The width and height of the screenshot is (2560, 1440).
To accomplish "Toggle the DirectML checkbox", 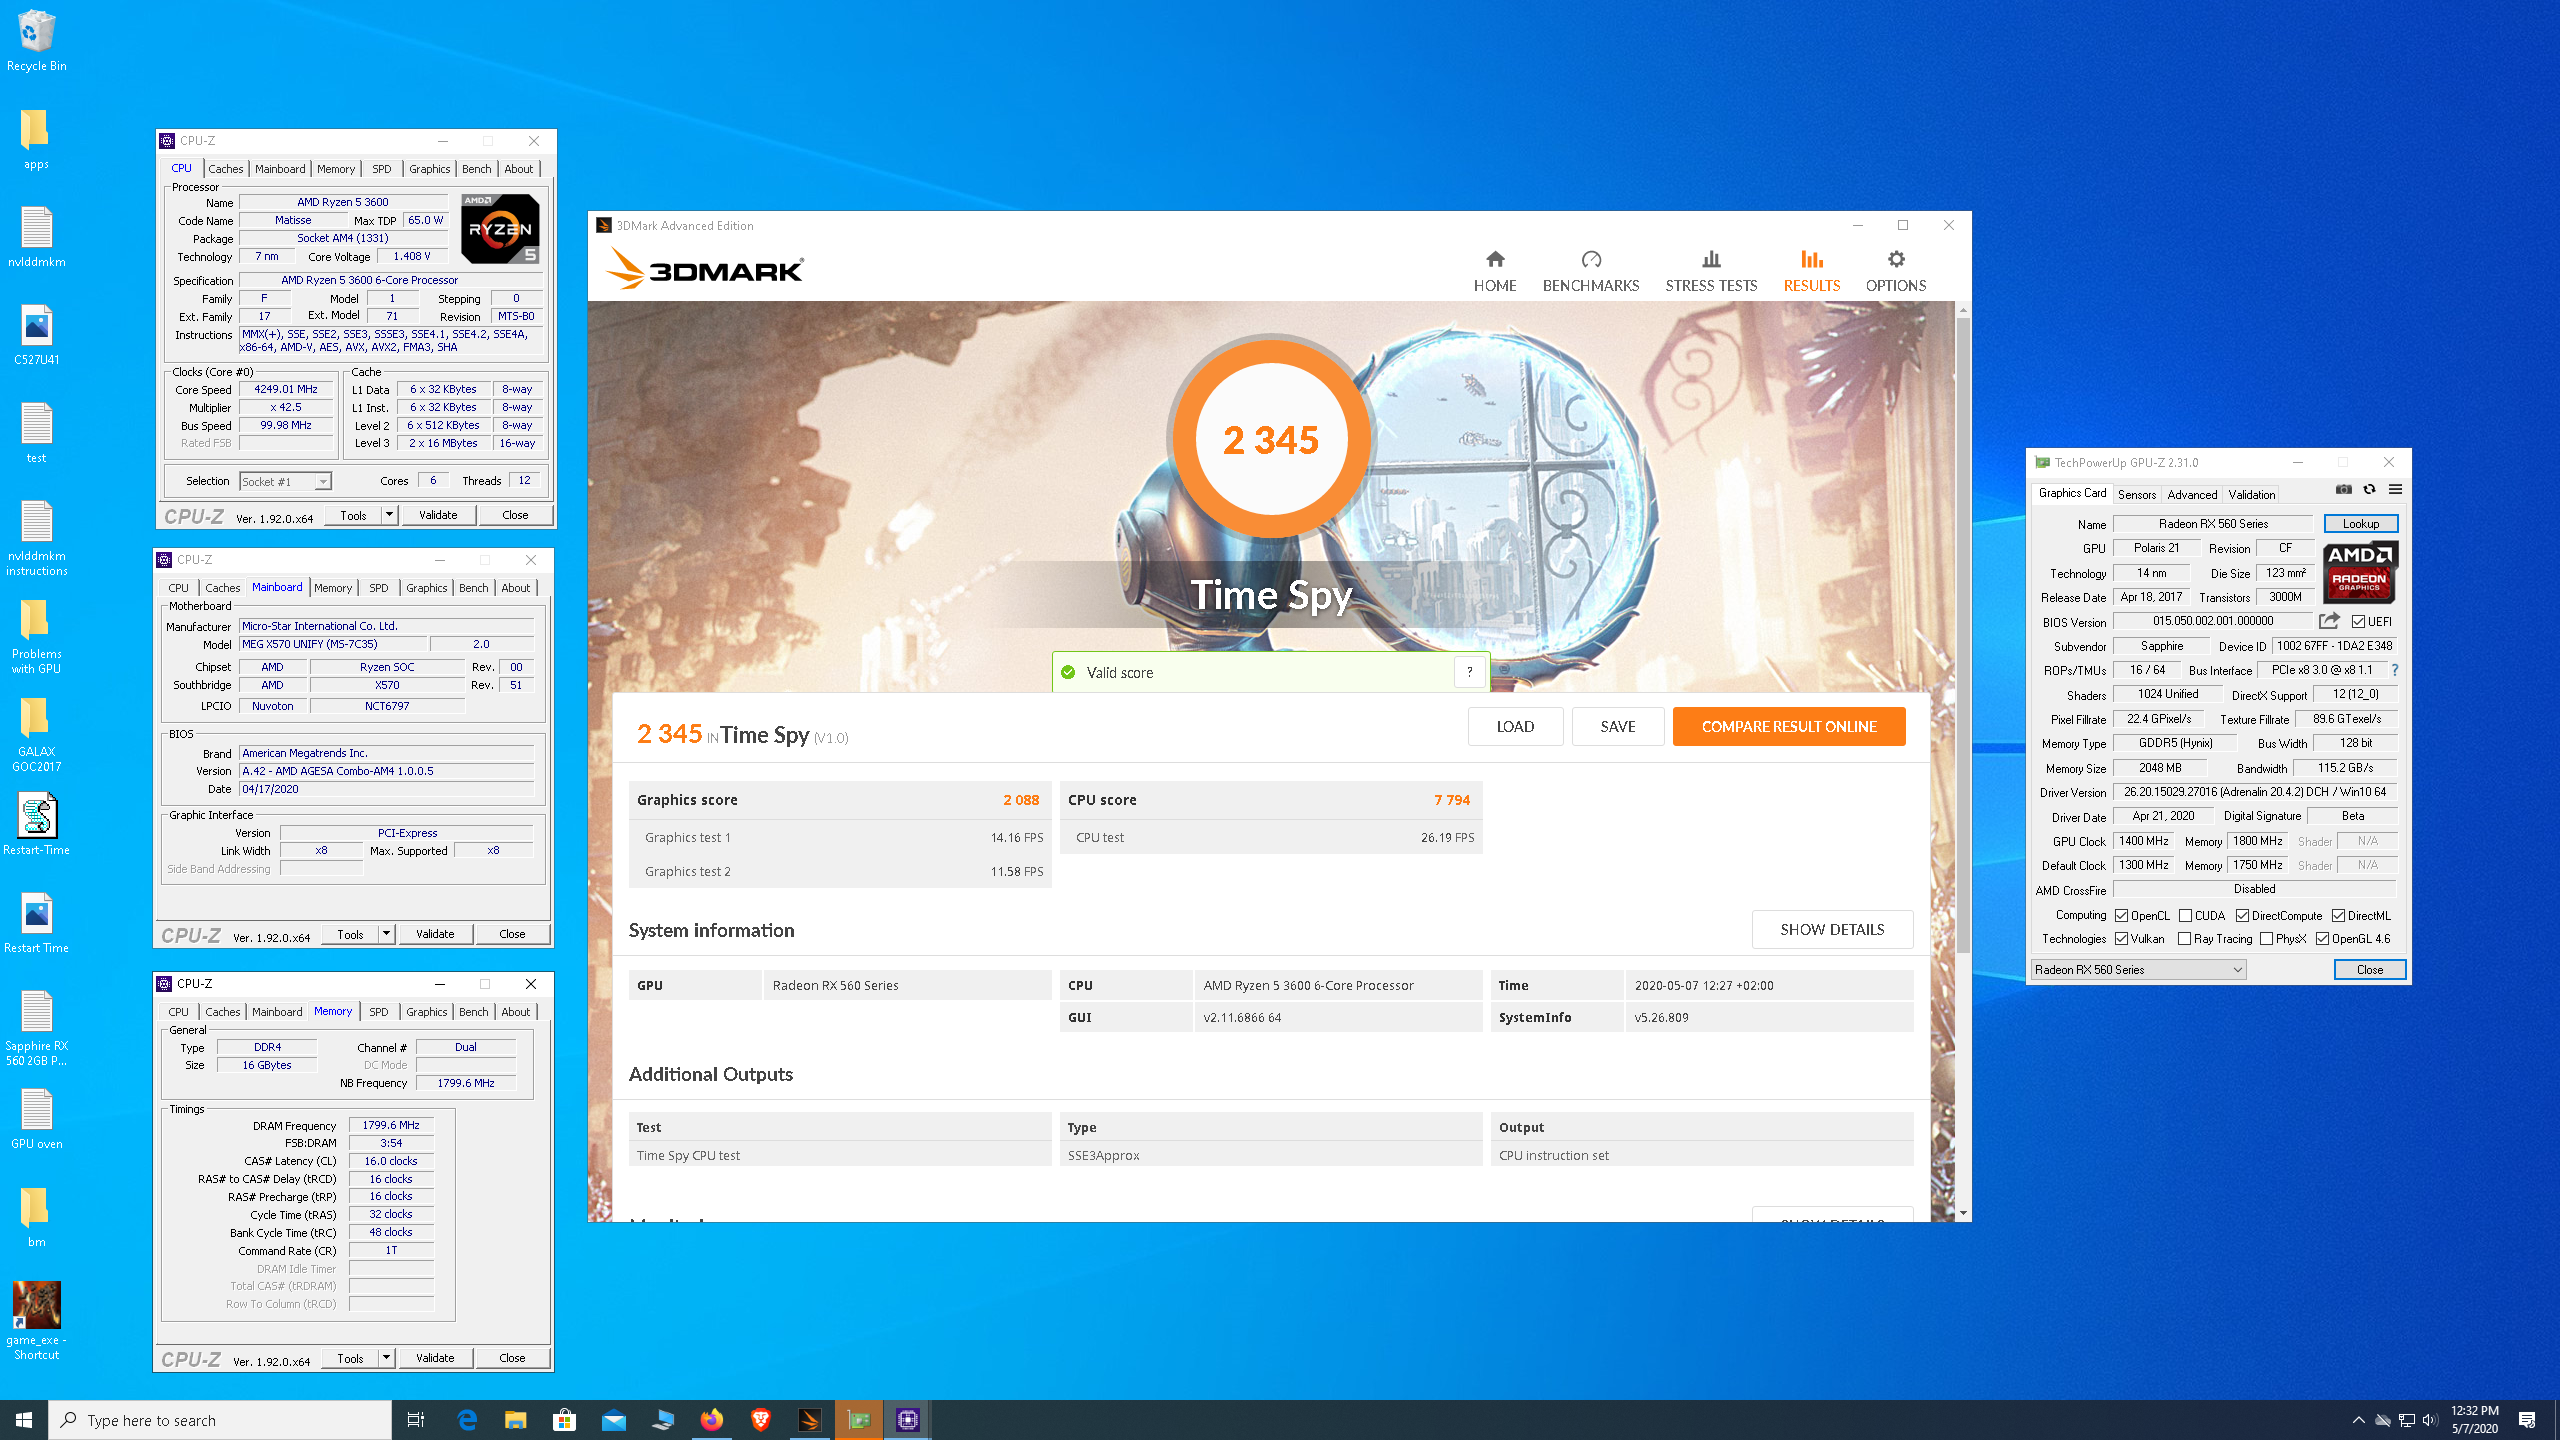I will (2338, 915).
